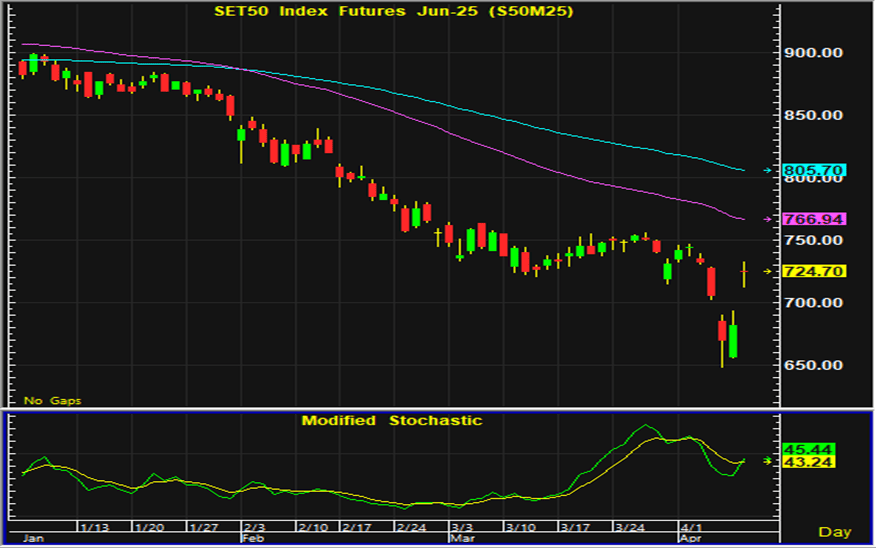
Task: Open the Modified Stochastic indicator title
Action: (391, 421)
